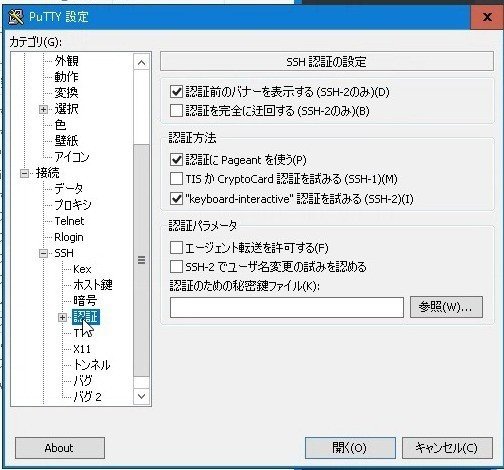Screen dimensions: 504x470
Task: Collapse the SSH tree node
Action: click(x=43, y=253)
